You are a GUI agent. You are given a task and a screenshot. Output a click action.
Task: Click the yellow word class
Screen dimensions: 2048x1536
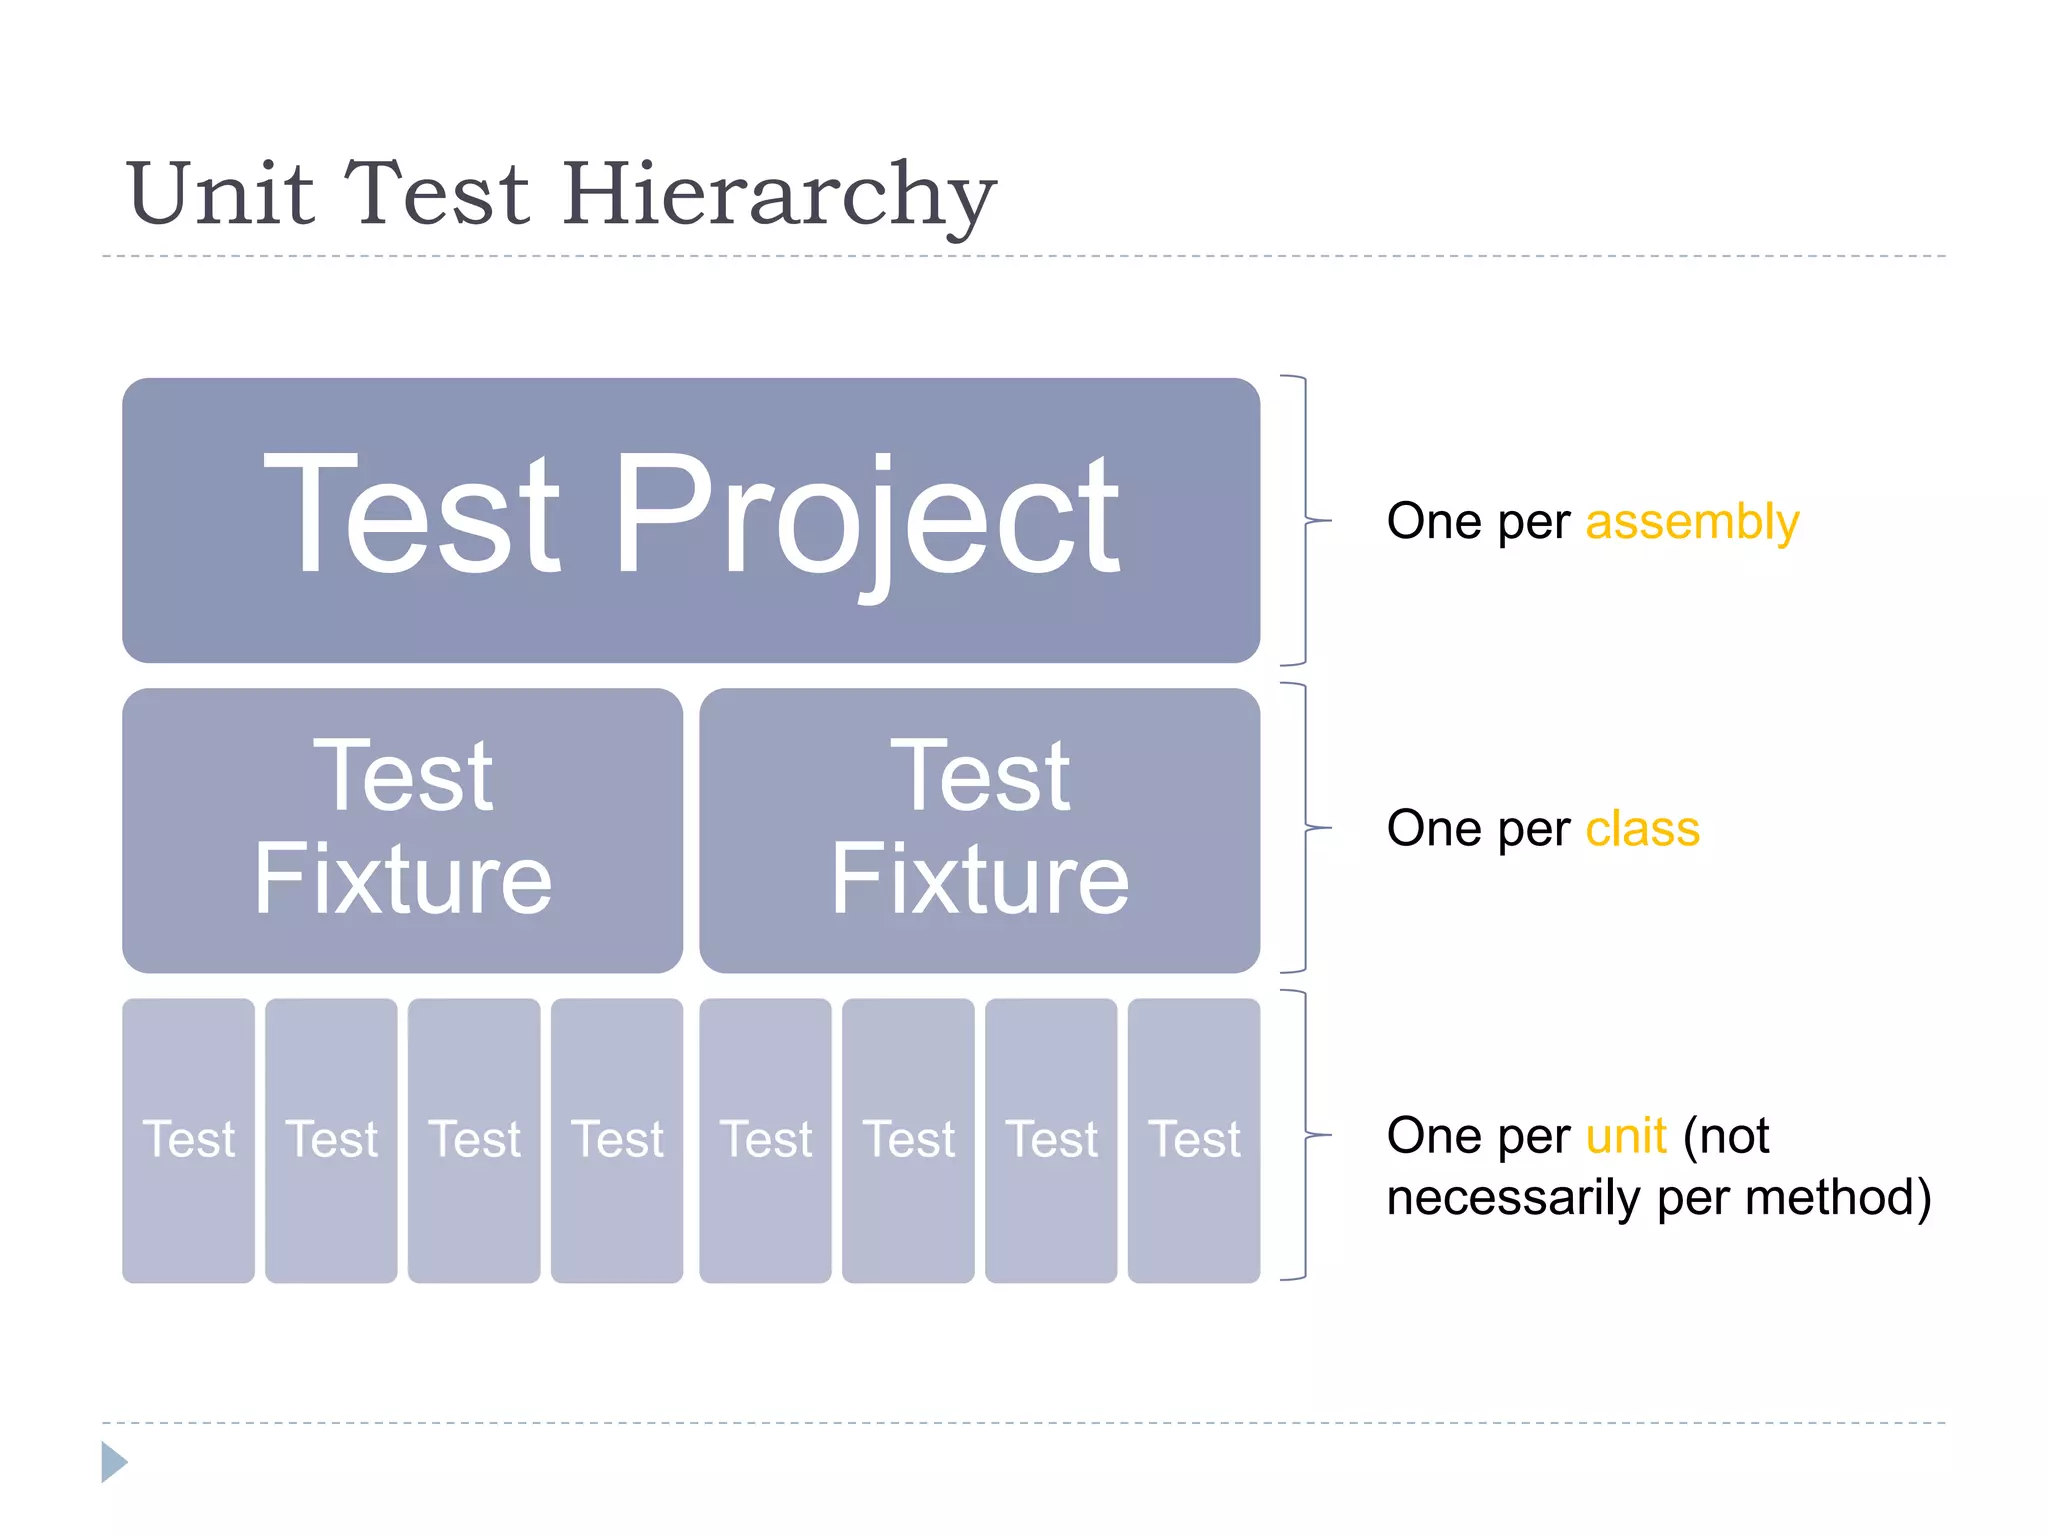coord(1642,829)
